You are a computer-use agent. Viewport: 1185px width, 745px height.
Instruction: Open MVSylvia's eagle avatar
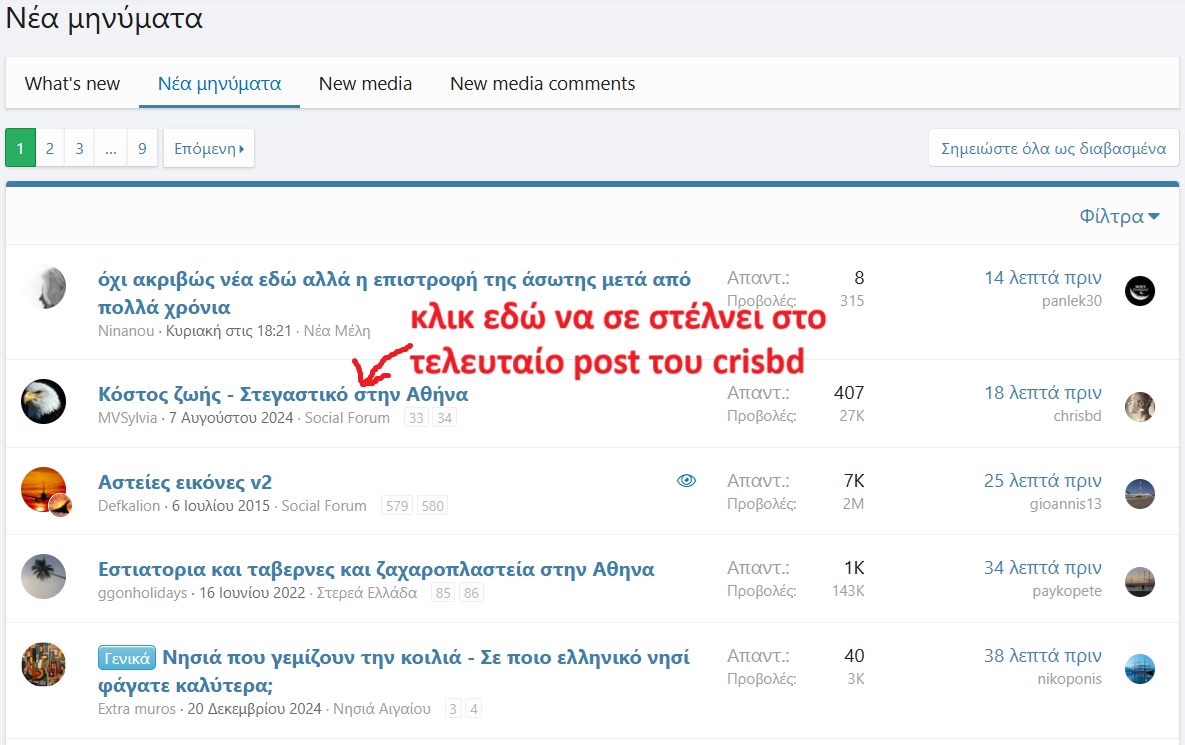tap(43, 401)
